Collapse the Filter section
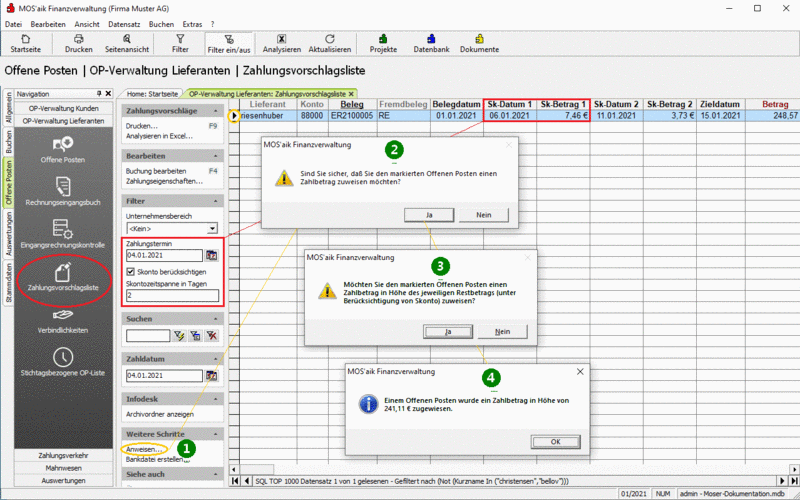 [x=216, y=201]
